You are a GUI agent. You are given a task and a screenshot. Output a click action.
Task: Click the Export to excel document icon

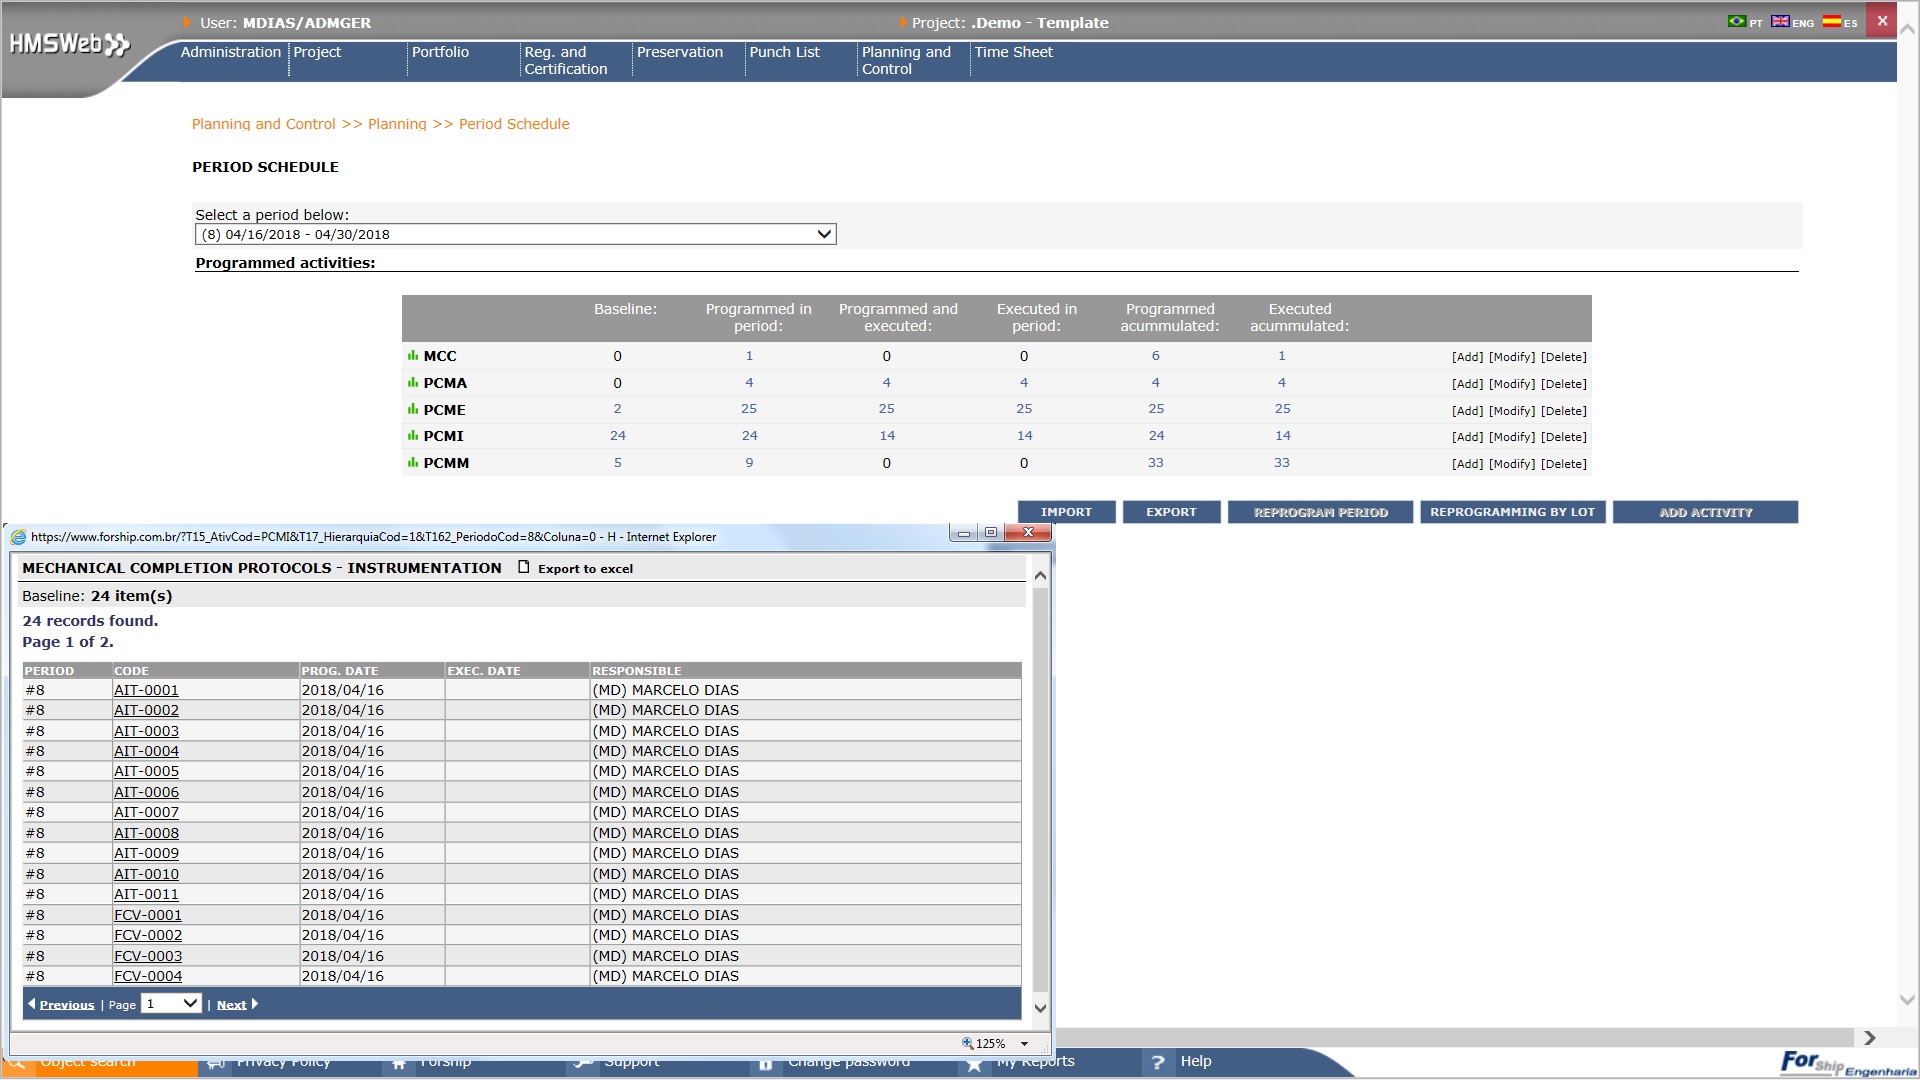click(523, 568)
